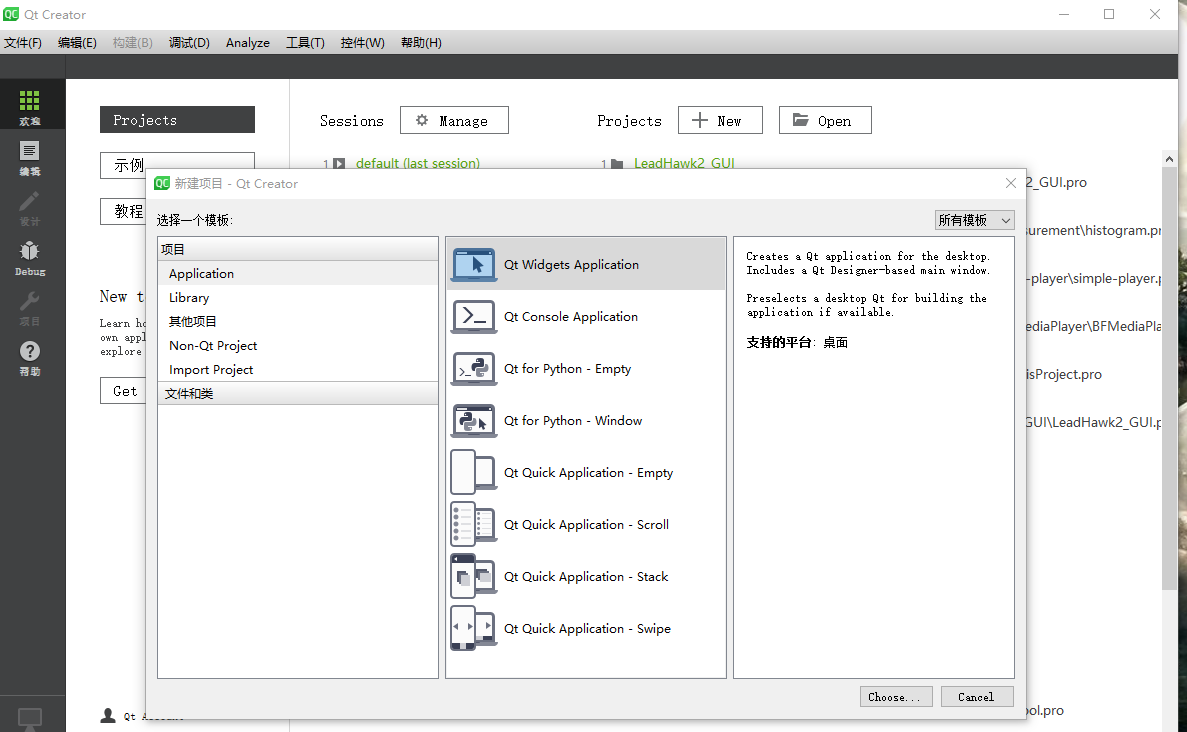This screenshot has width=1187, height=732.
Task: Select Qt Console Application template
Action: pyautogui.click(x=585, y=316)
